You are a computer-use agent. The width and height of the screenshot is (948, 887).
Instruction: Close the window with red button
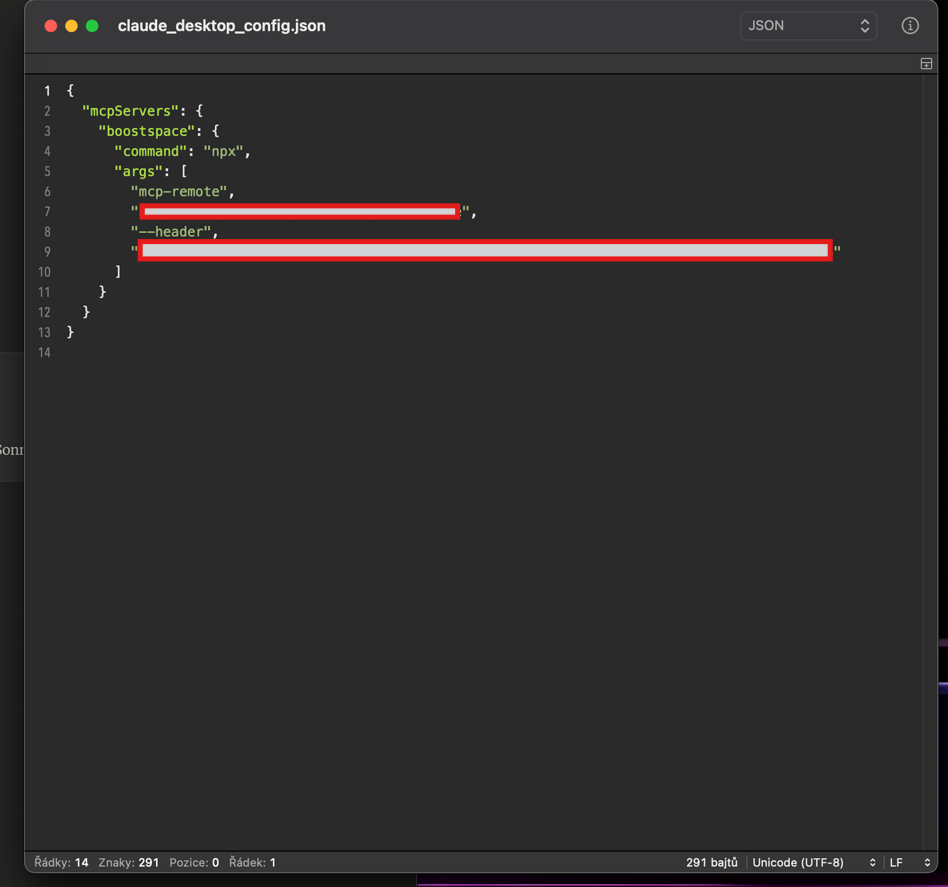click(51, 26)
